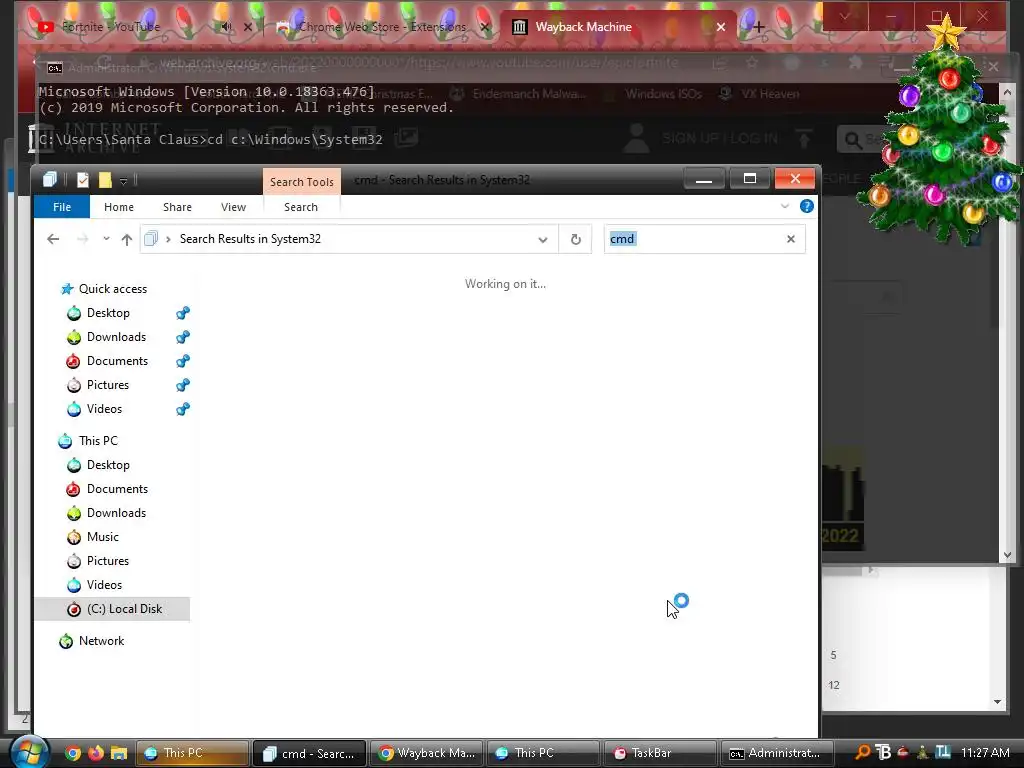The height and width of the screenshot is (768, 1024).
Task: Open Customize Quick Access Toolbar dropdown
Action: [123, 180]
